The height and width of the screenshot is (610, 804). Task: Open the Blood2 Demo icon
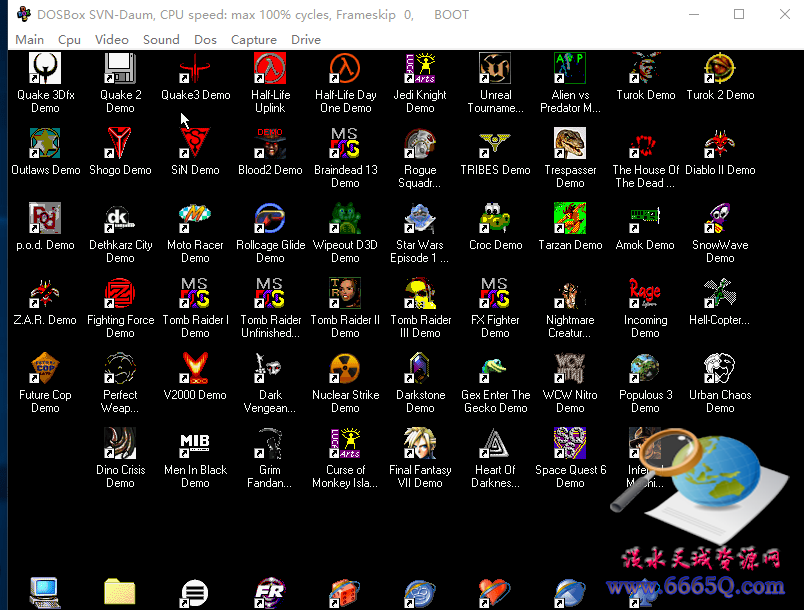(270, 143)
